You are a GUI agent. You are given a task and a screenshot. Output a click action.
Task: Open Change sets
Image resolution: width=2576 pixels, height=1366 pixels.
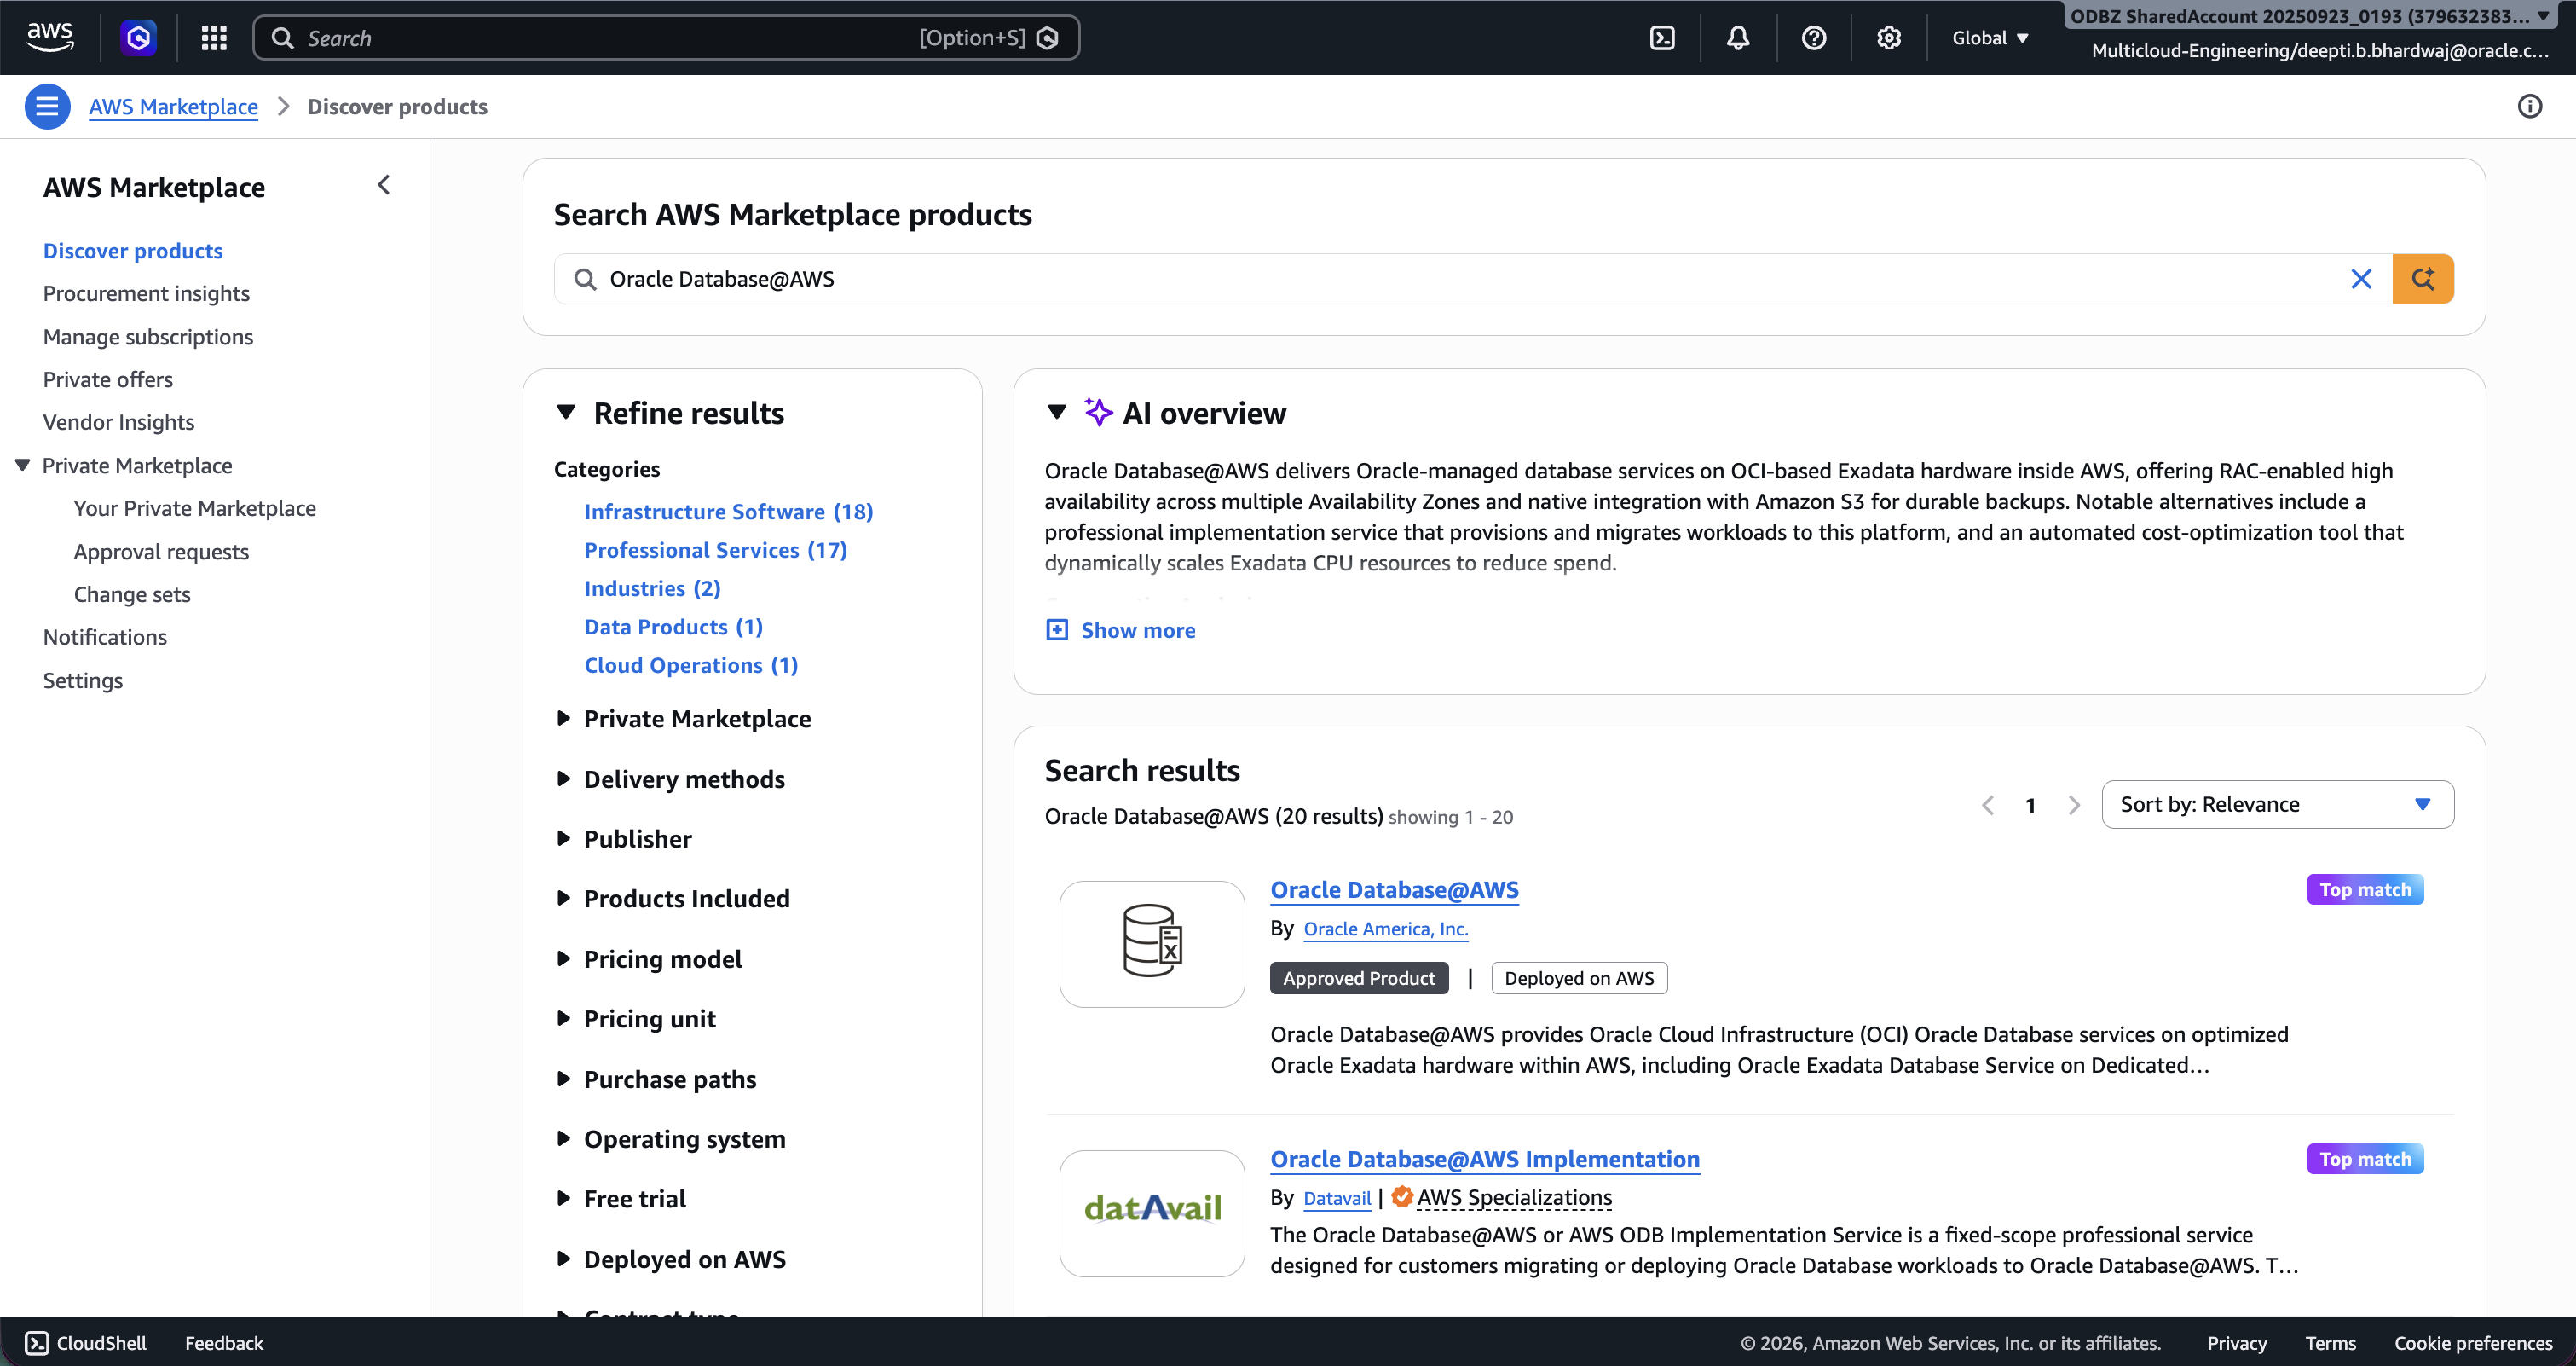pyautogui.click(x=132, y=594)
